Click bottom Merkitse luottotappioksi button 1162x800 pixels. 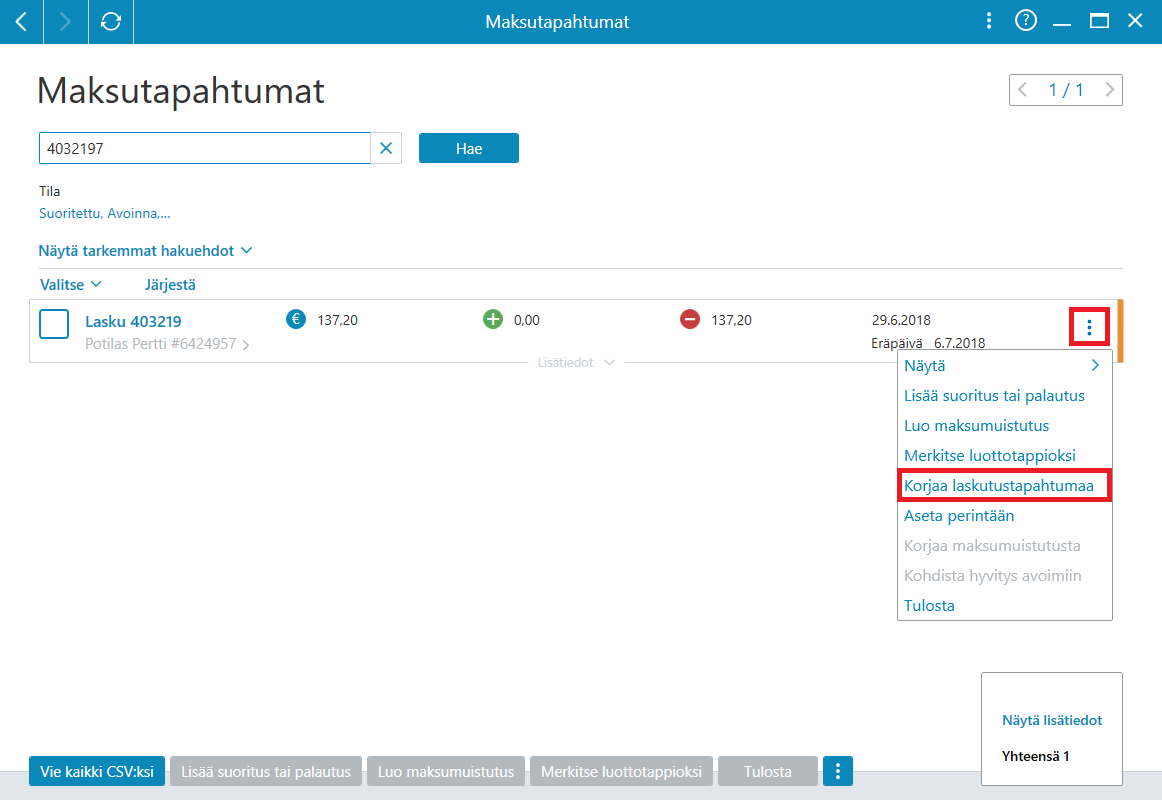621,771
